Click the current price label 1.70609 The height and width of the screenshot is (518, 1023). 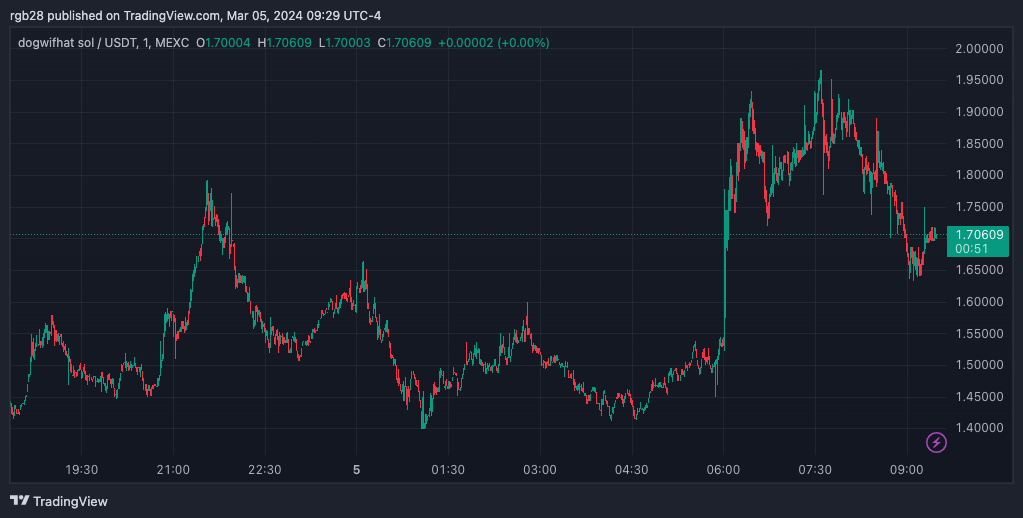tap(978, 234)
